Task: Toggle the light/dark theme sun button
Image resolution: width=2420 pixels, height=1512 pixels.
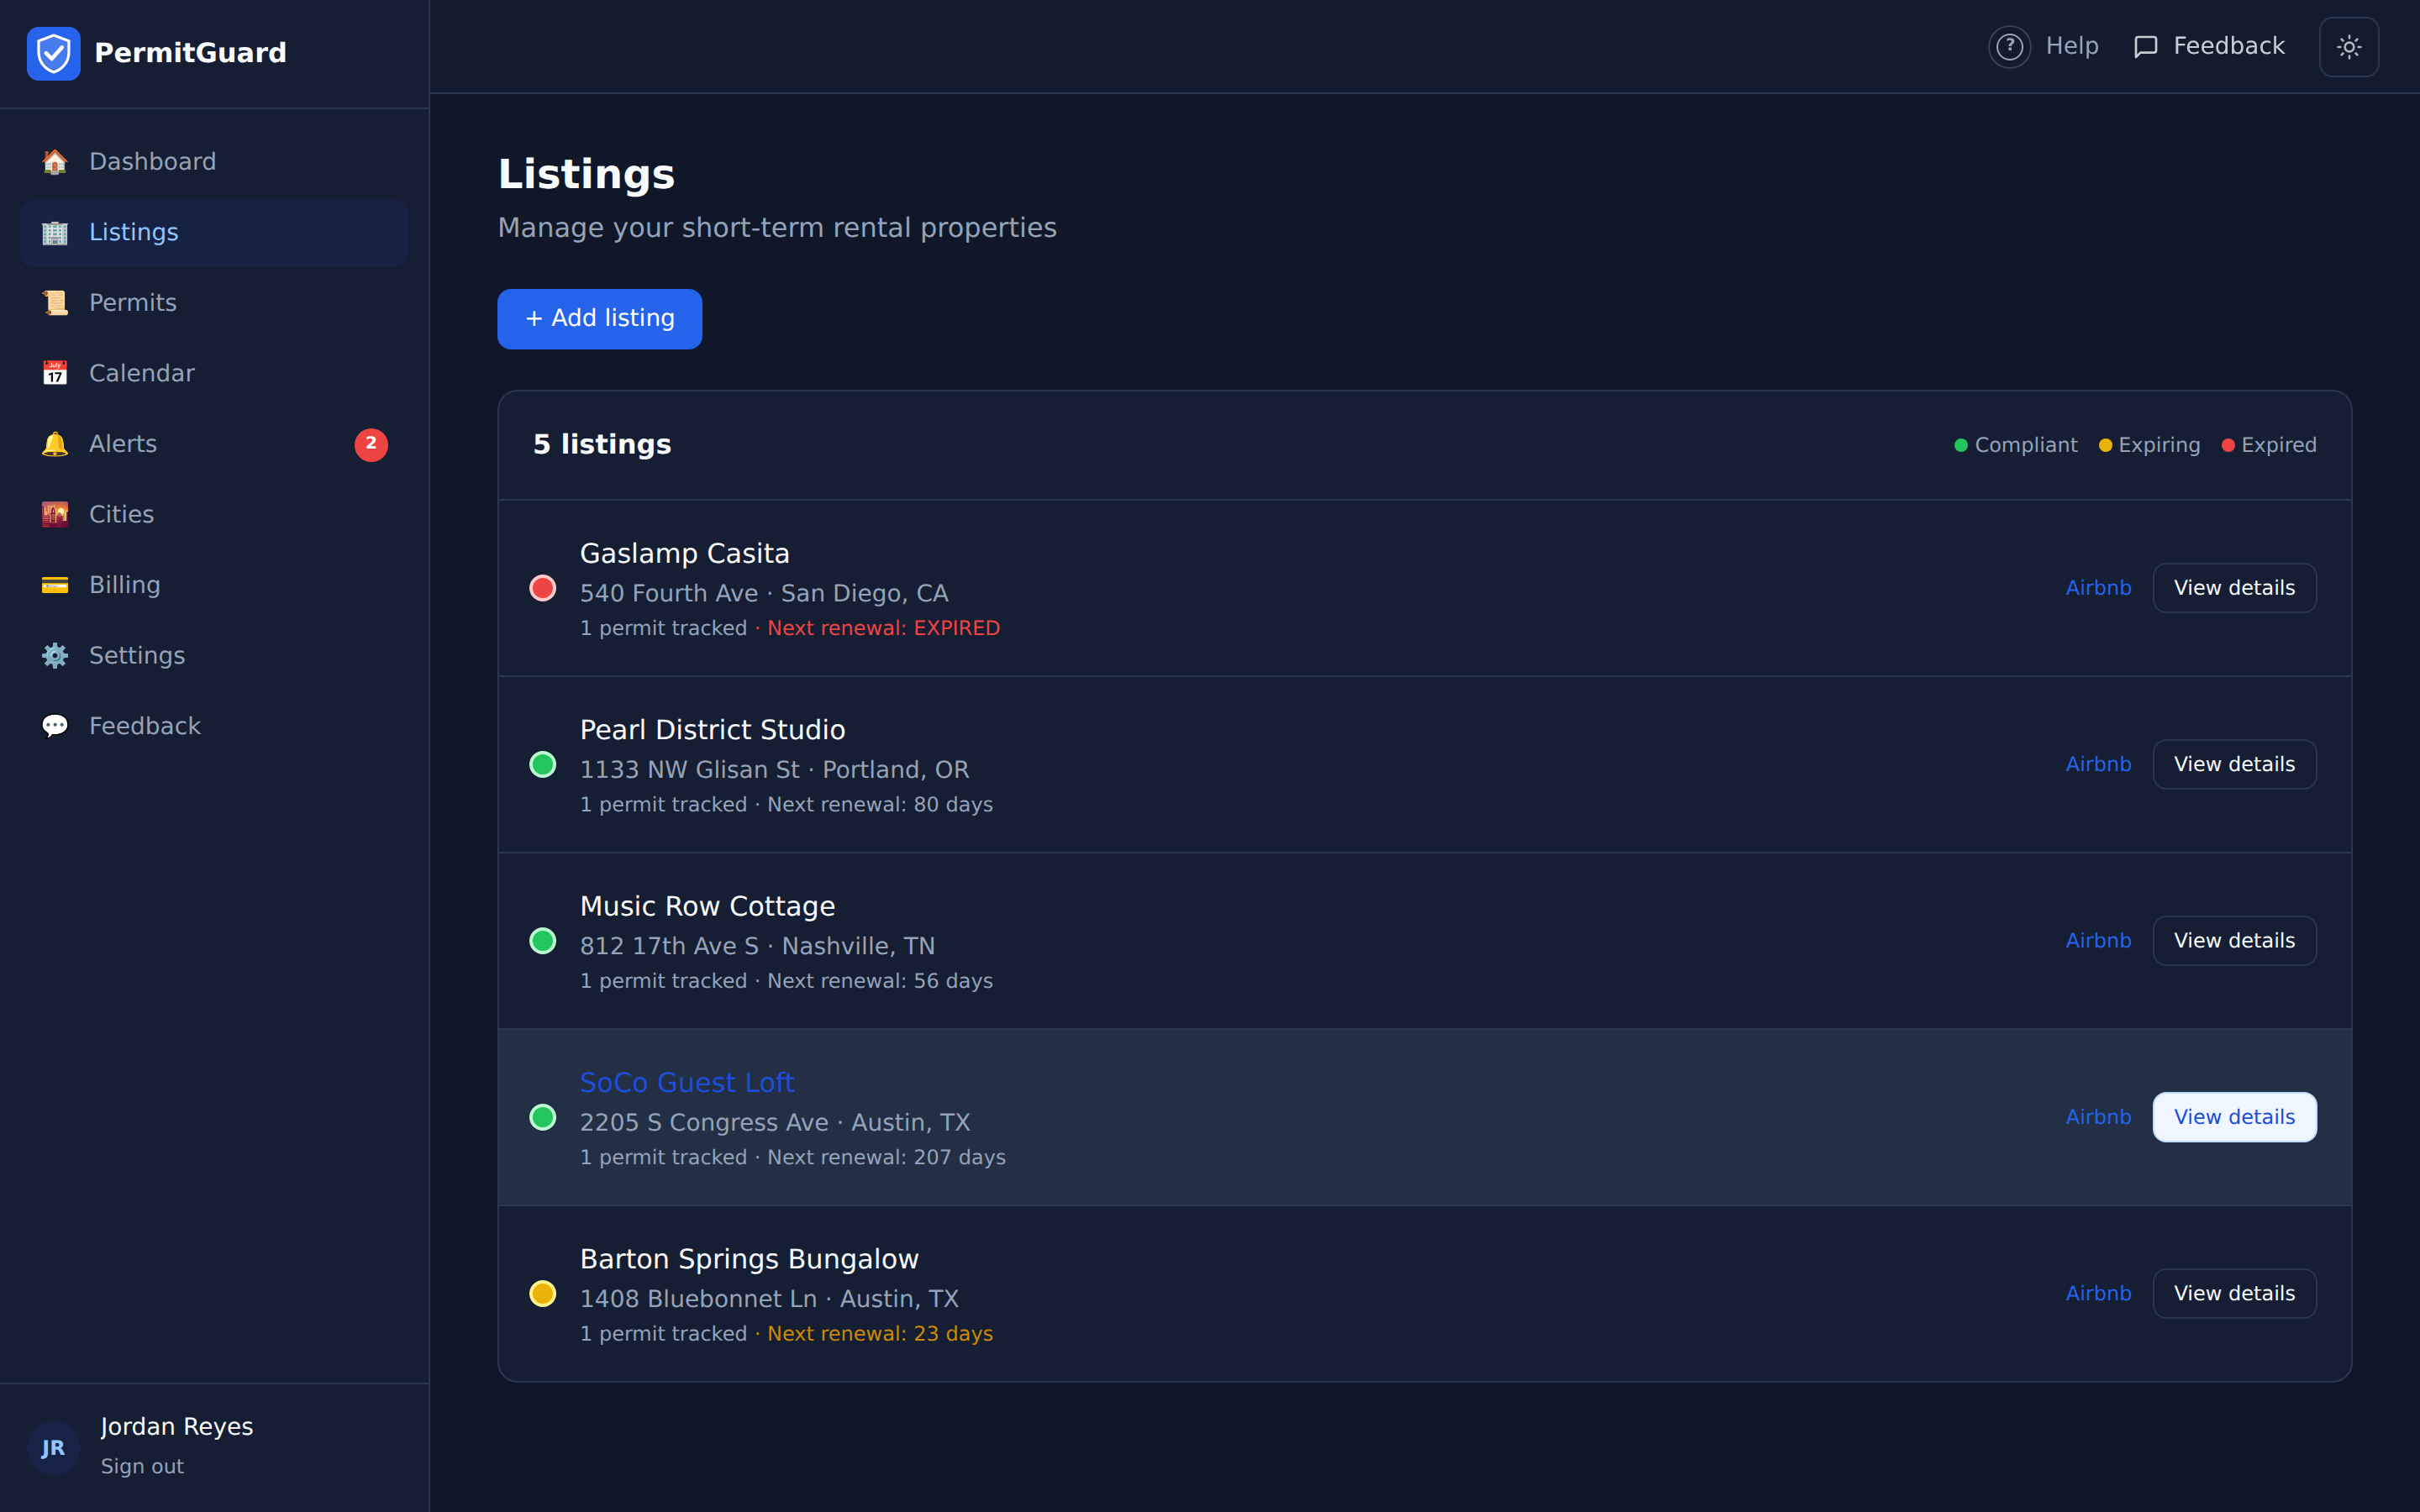Action: [x=2349, y=47]
